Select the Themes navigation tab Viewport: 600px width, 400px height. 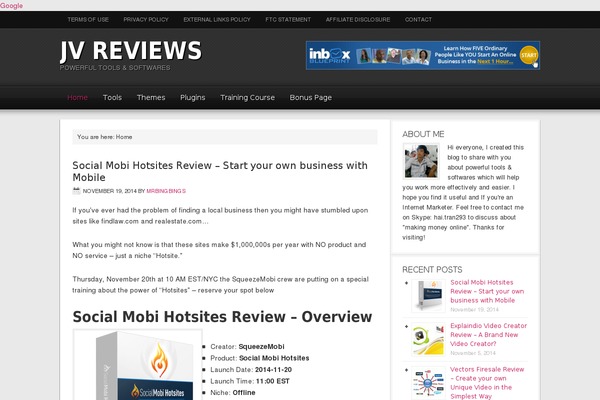click(x=151, y=98)
